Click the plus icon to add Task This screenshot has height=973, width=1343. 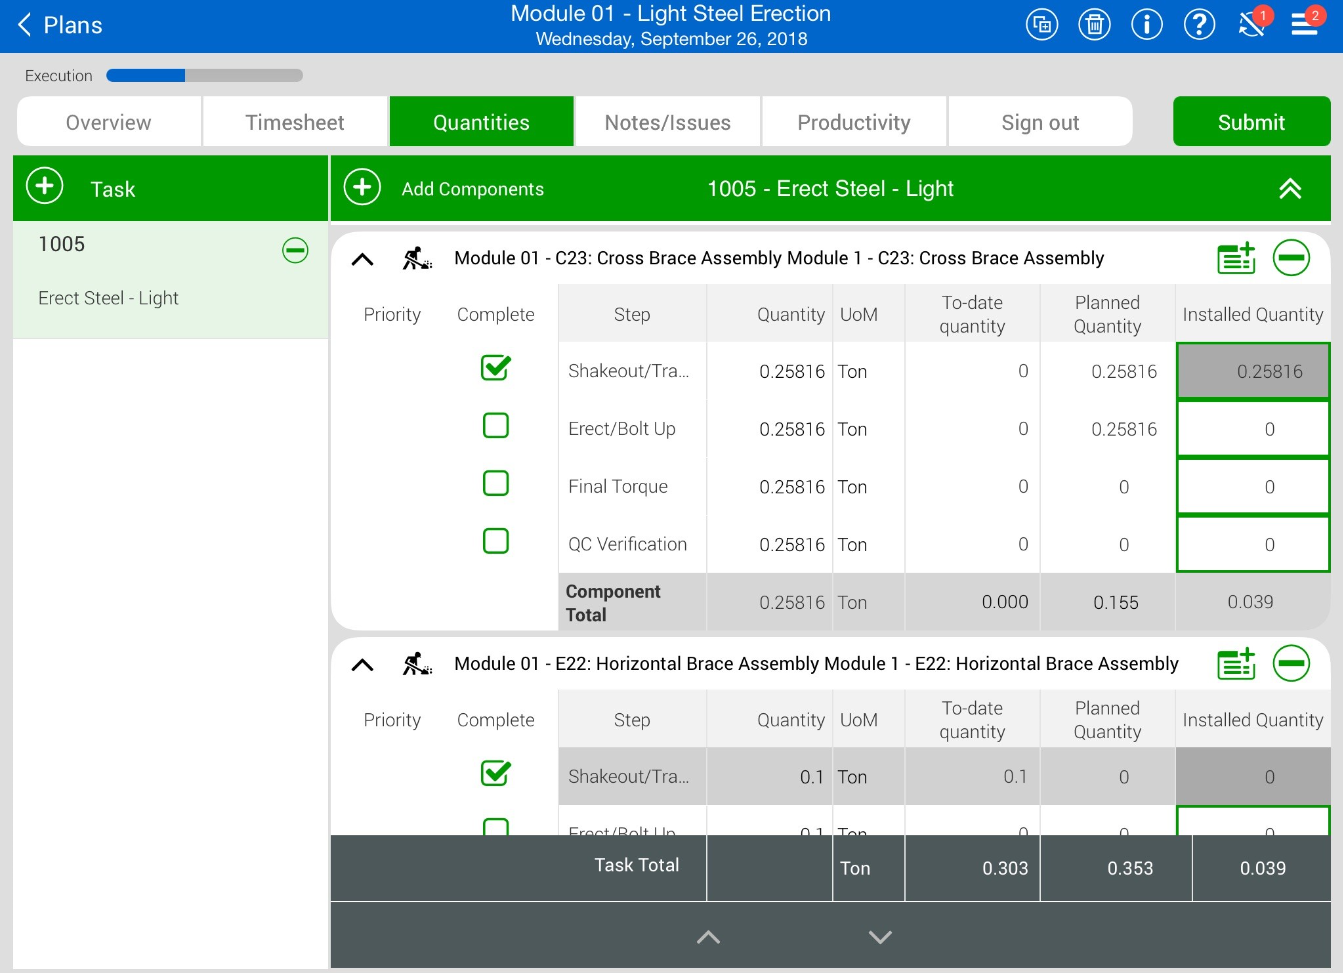pos(45,187)
